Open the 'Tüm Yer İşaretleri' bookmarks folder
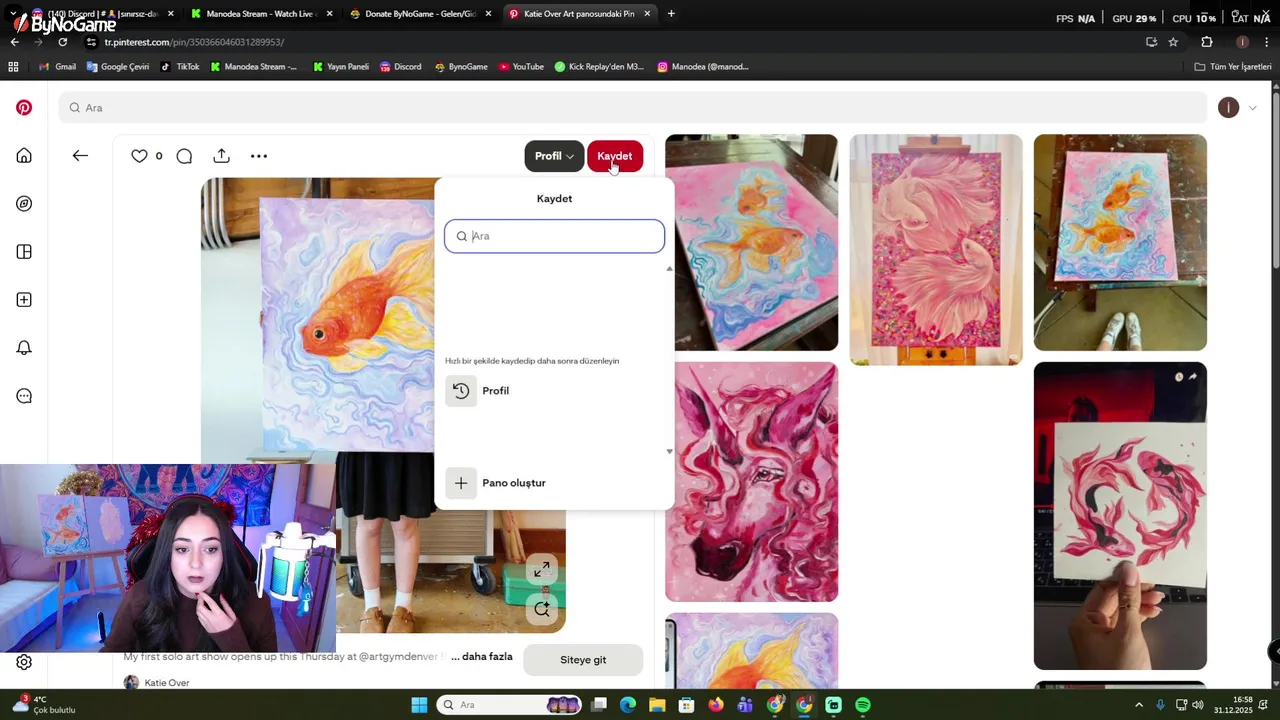This screenshot has width=1280, height=720. (1233, 67)
